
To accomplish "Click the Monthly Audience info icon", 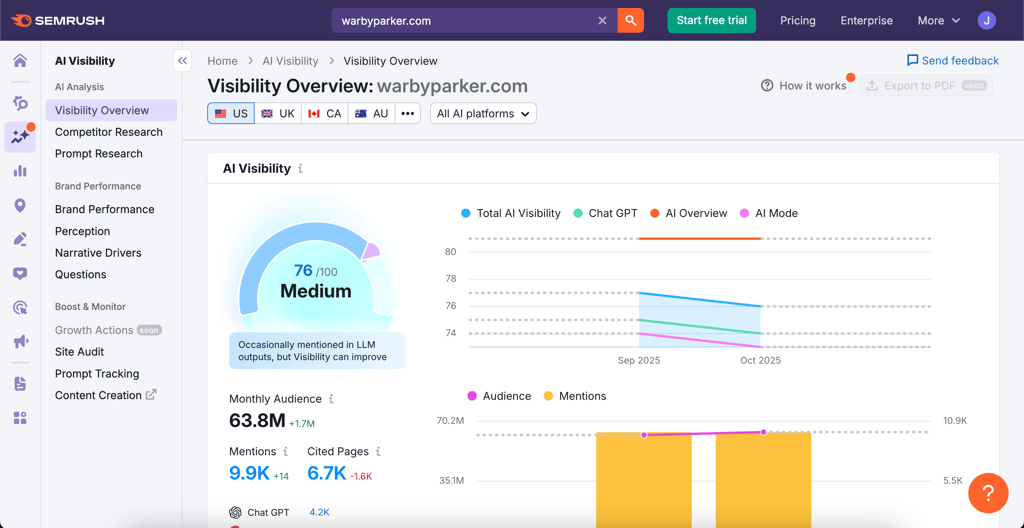I will point(331,399).
